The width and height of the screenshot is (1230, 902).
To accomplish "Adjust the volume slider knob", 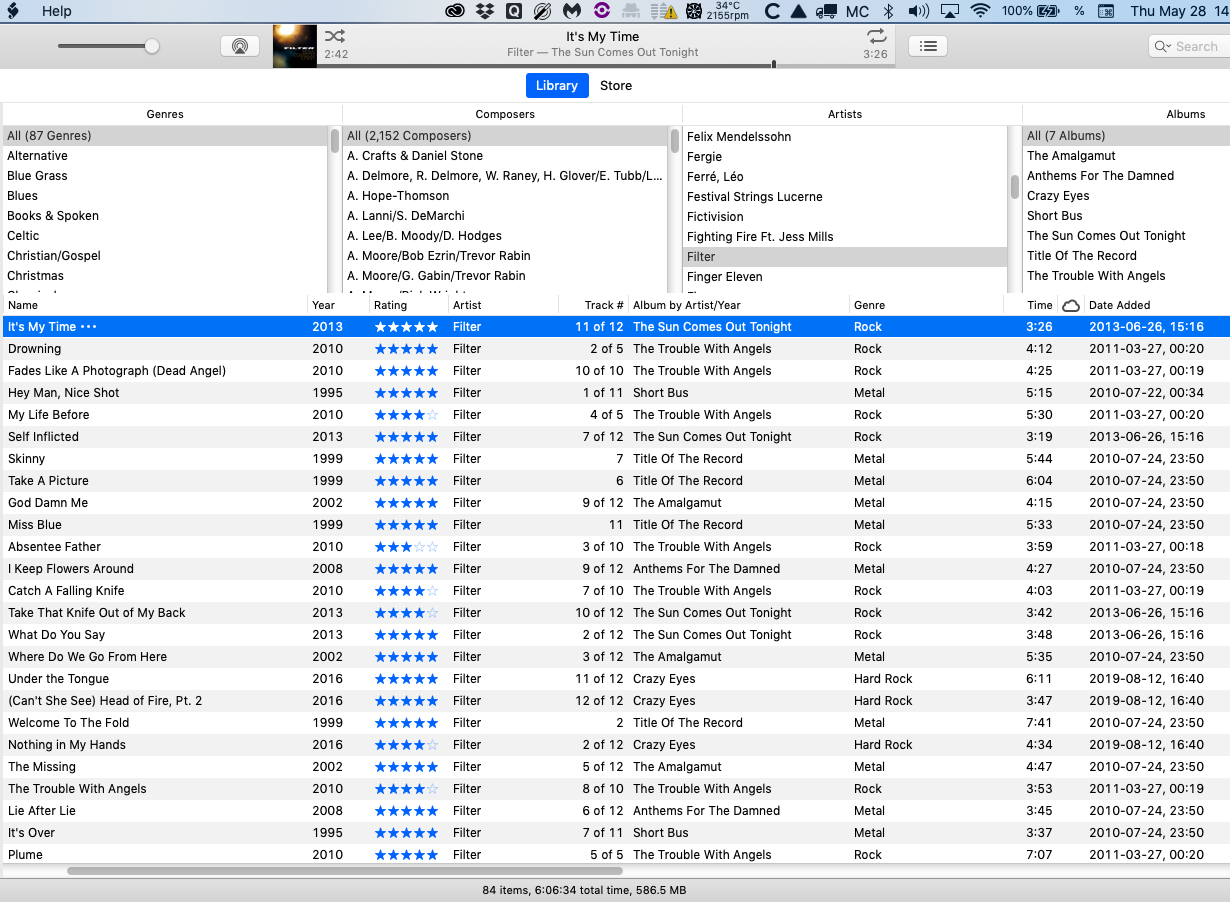I will 152,46.
